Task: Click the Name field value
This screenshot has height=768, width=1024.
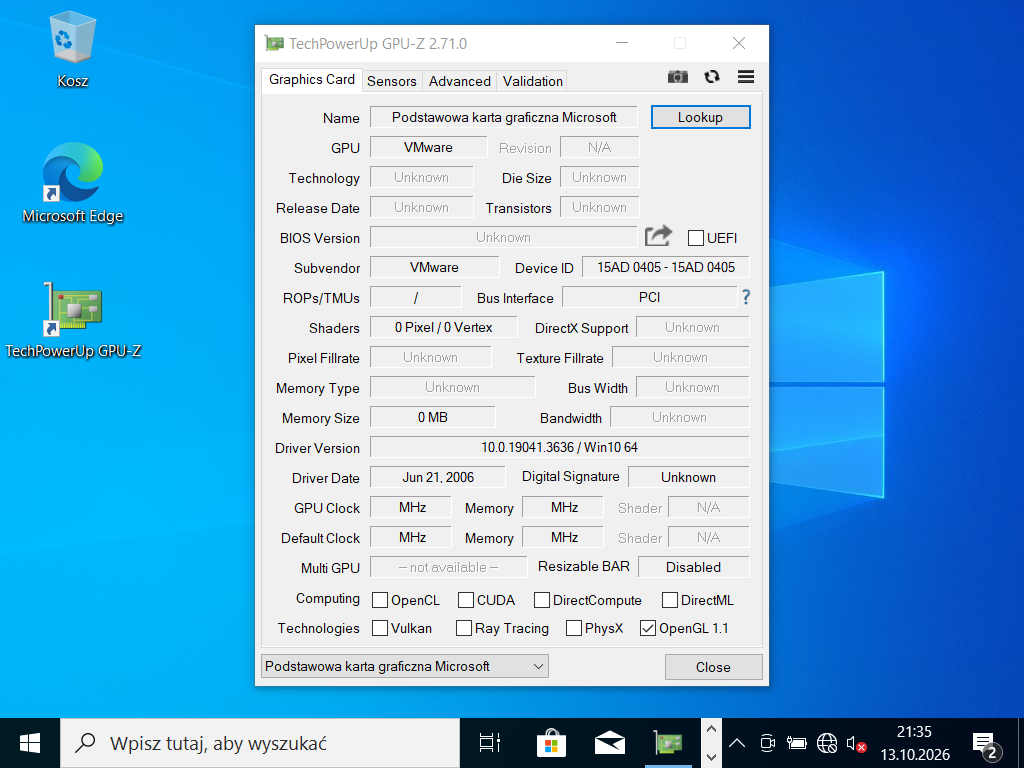Action: [x=504, y=117]
